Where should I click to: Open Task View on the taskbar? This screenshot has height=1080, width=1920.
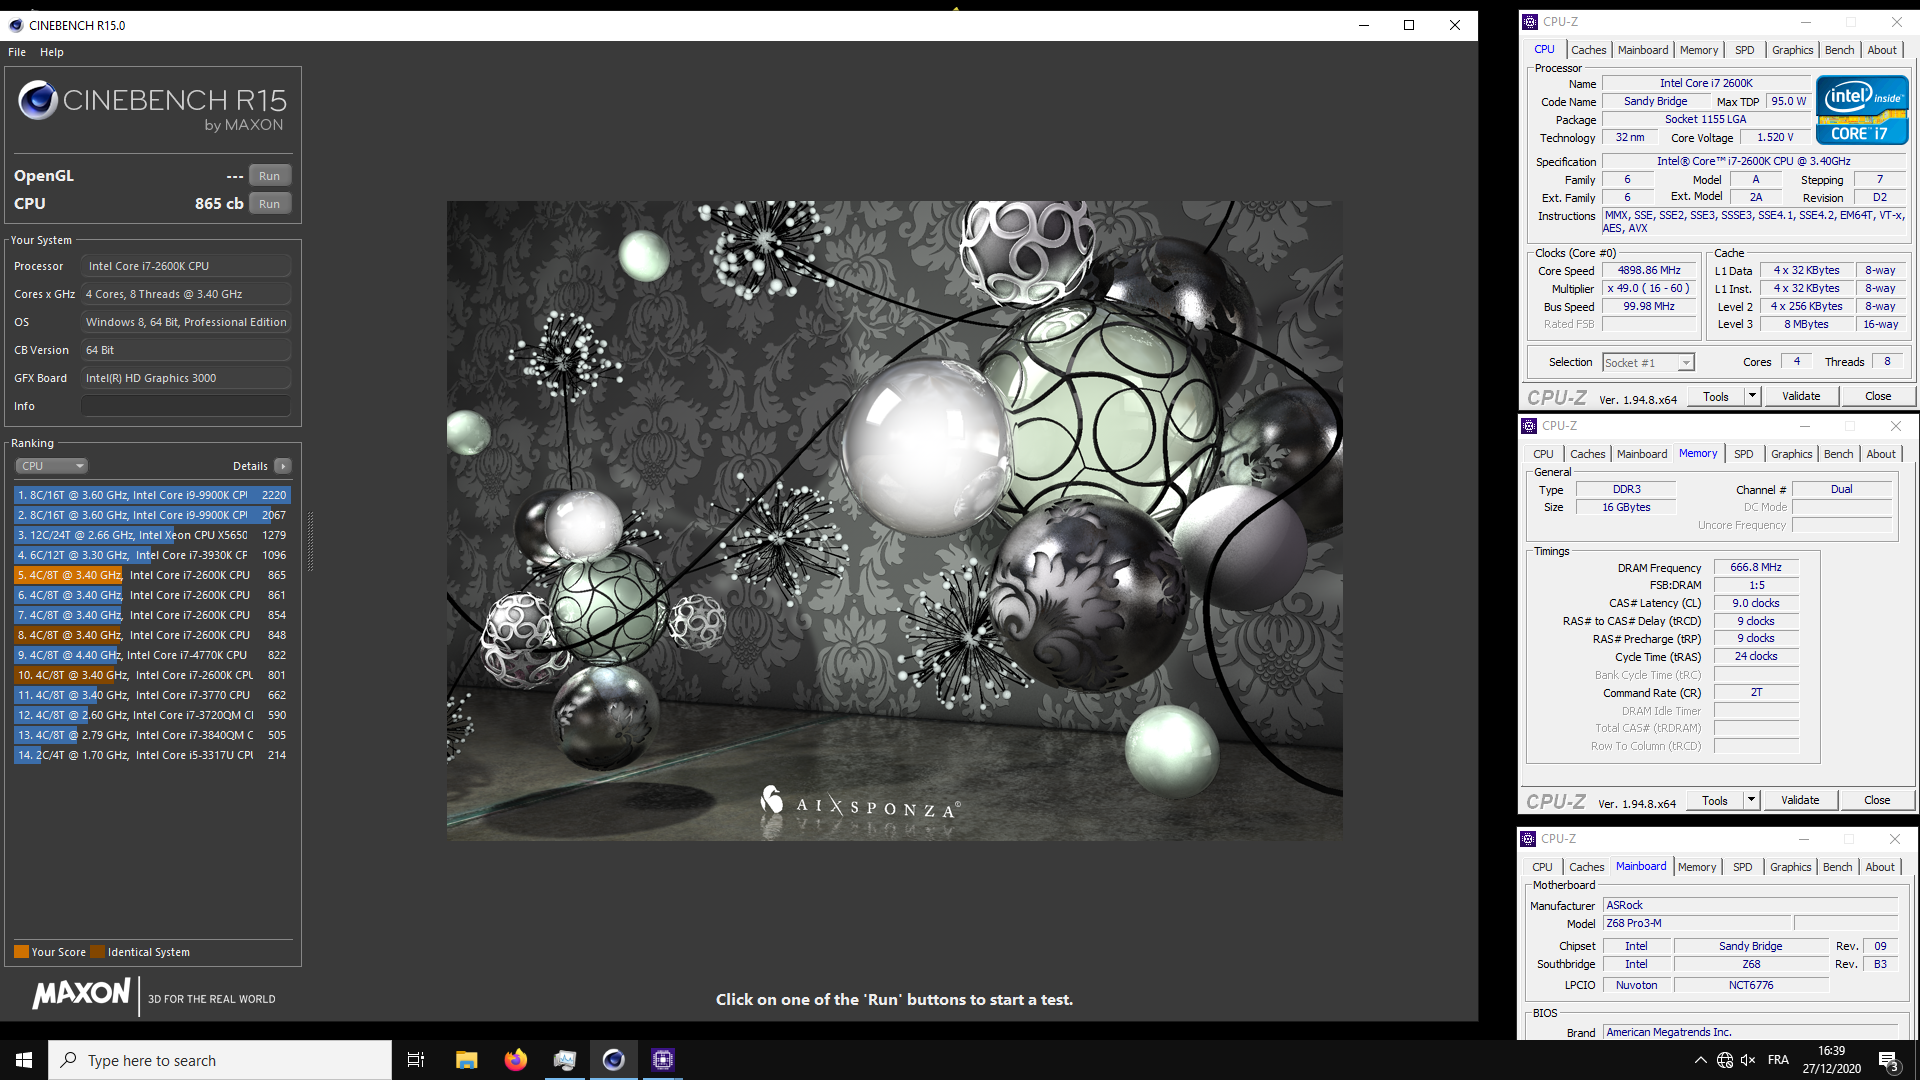click(x=416, y=1060)
